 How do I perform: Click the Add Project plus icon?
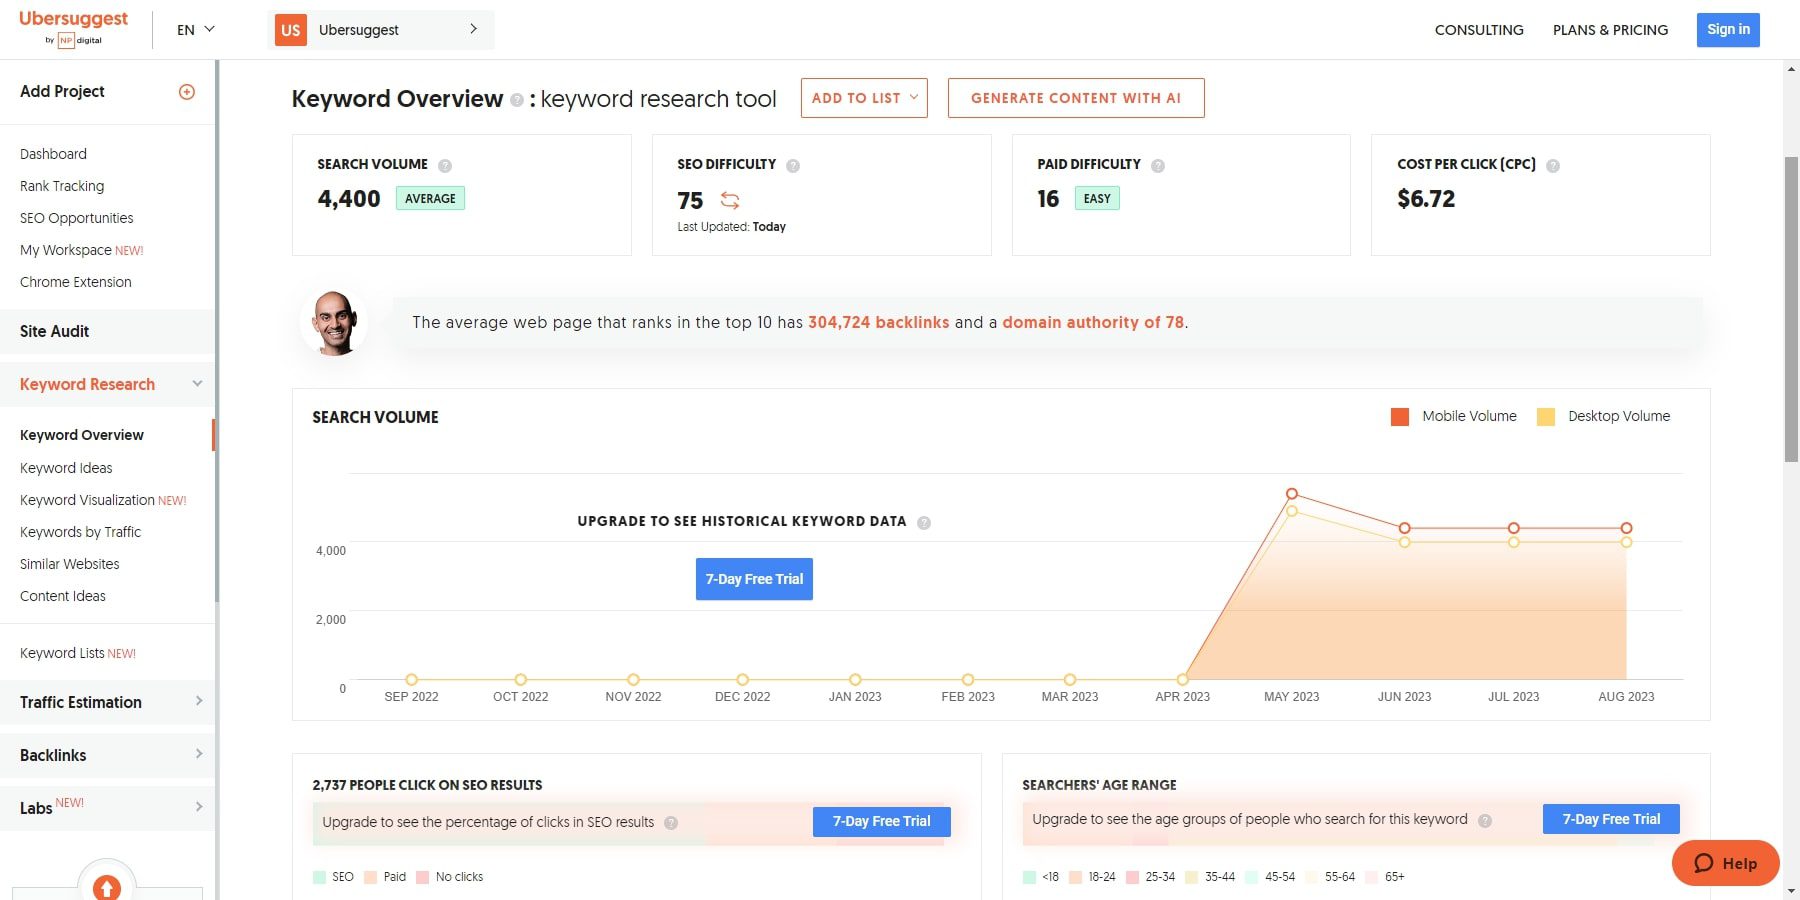(x=187, y=91)
